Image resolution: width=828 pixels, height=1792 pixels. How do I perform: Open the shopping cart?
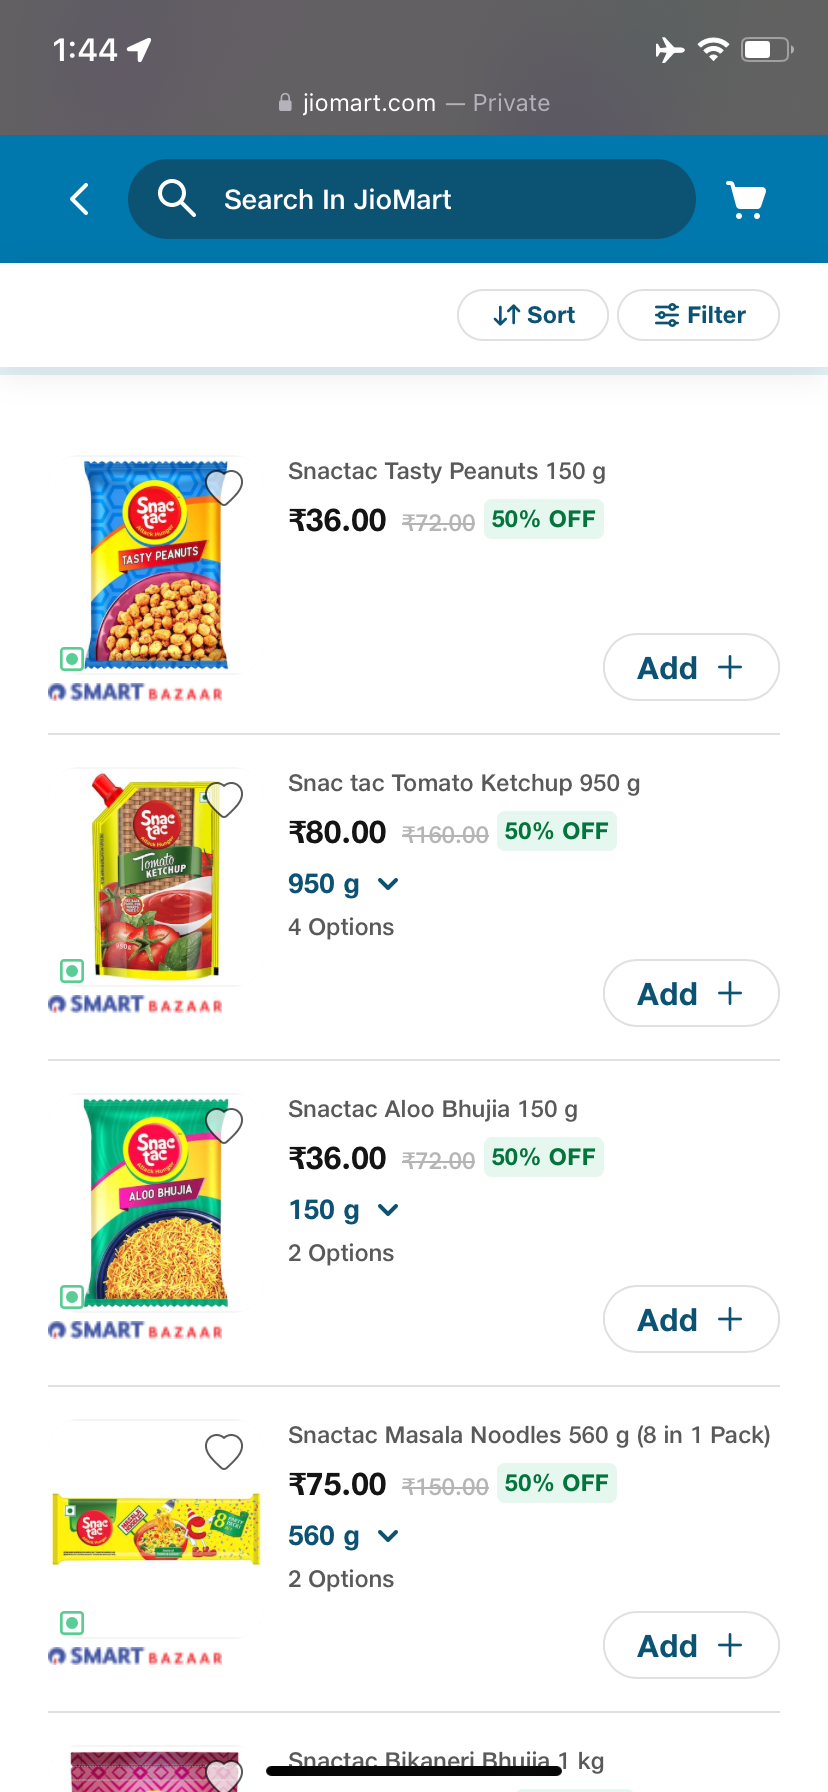(x=746, y=200)
